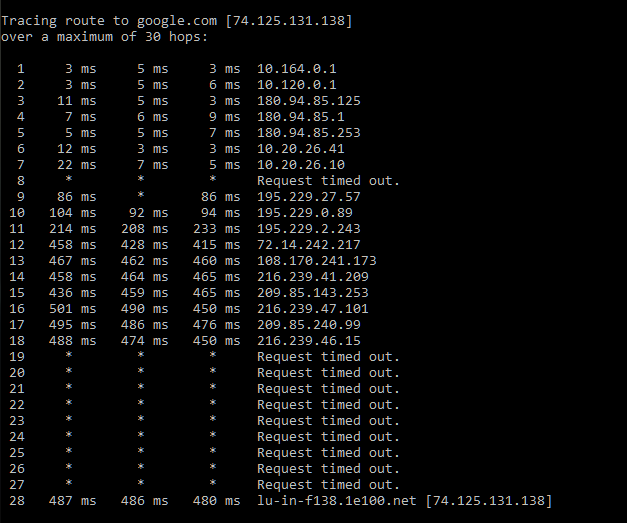Click IP 72.14.242.217 on hop 12

(x=309, y=245)
